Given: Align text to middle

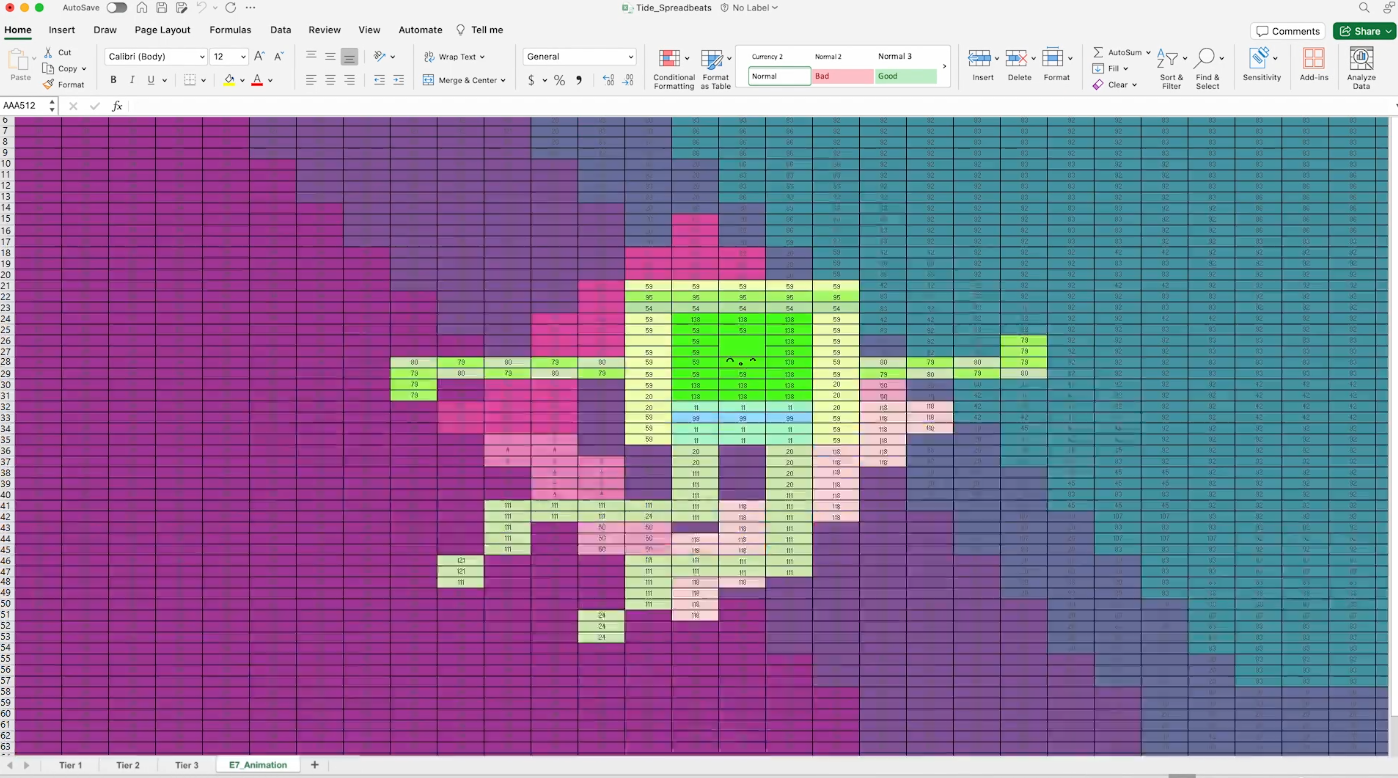Looking at the screenshot, I should pos(330,57).
